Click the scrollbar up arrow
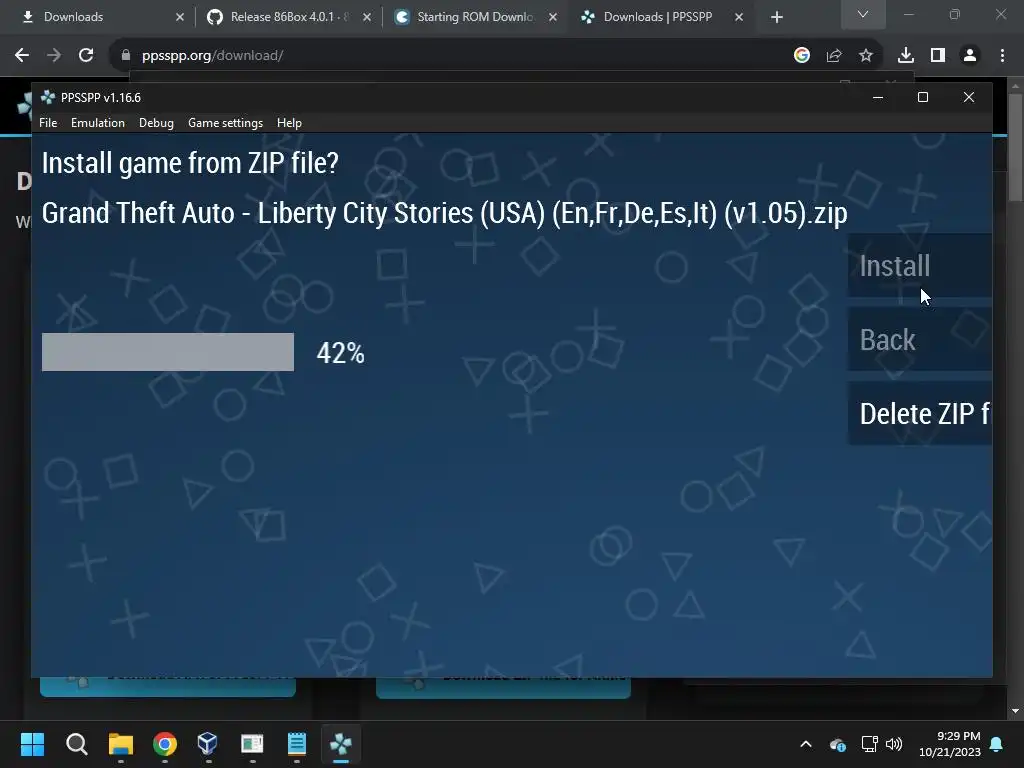 [1015, 85]
